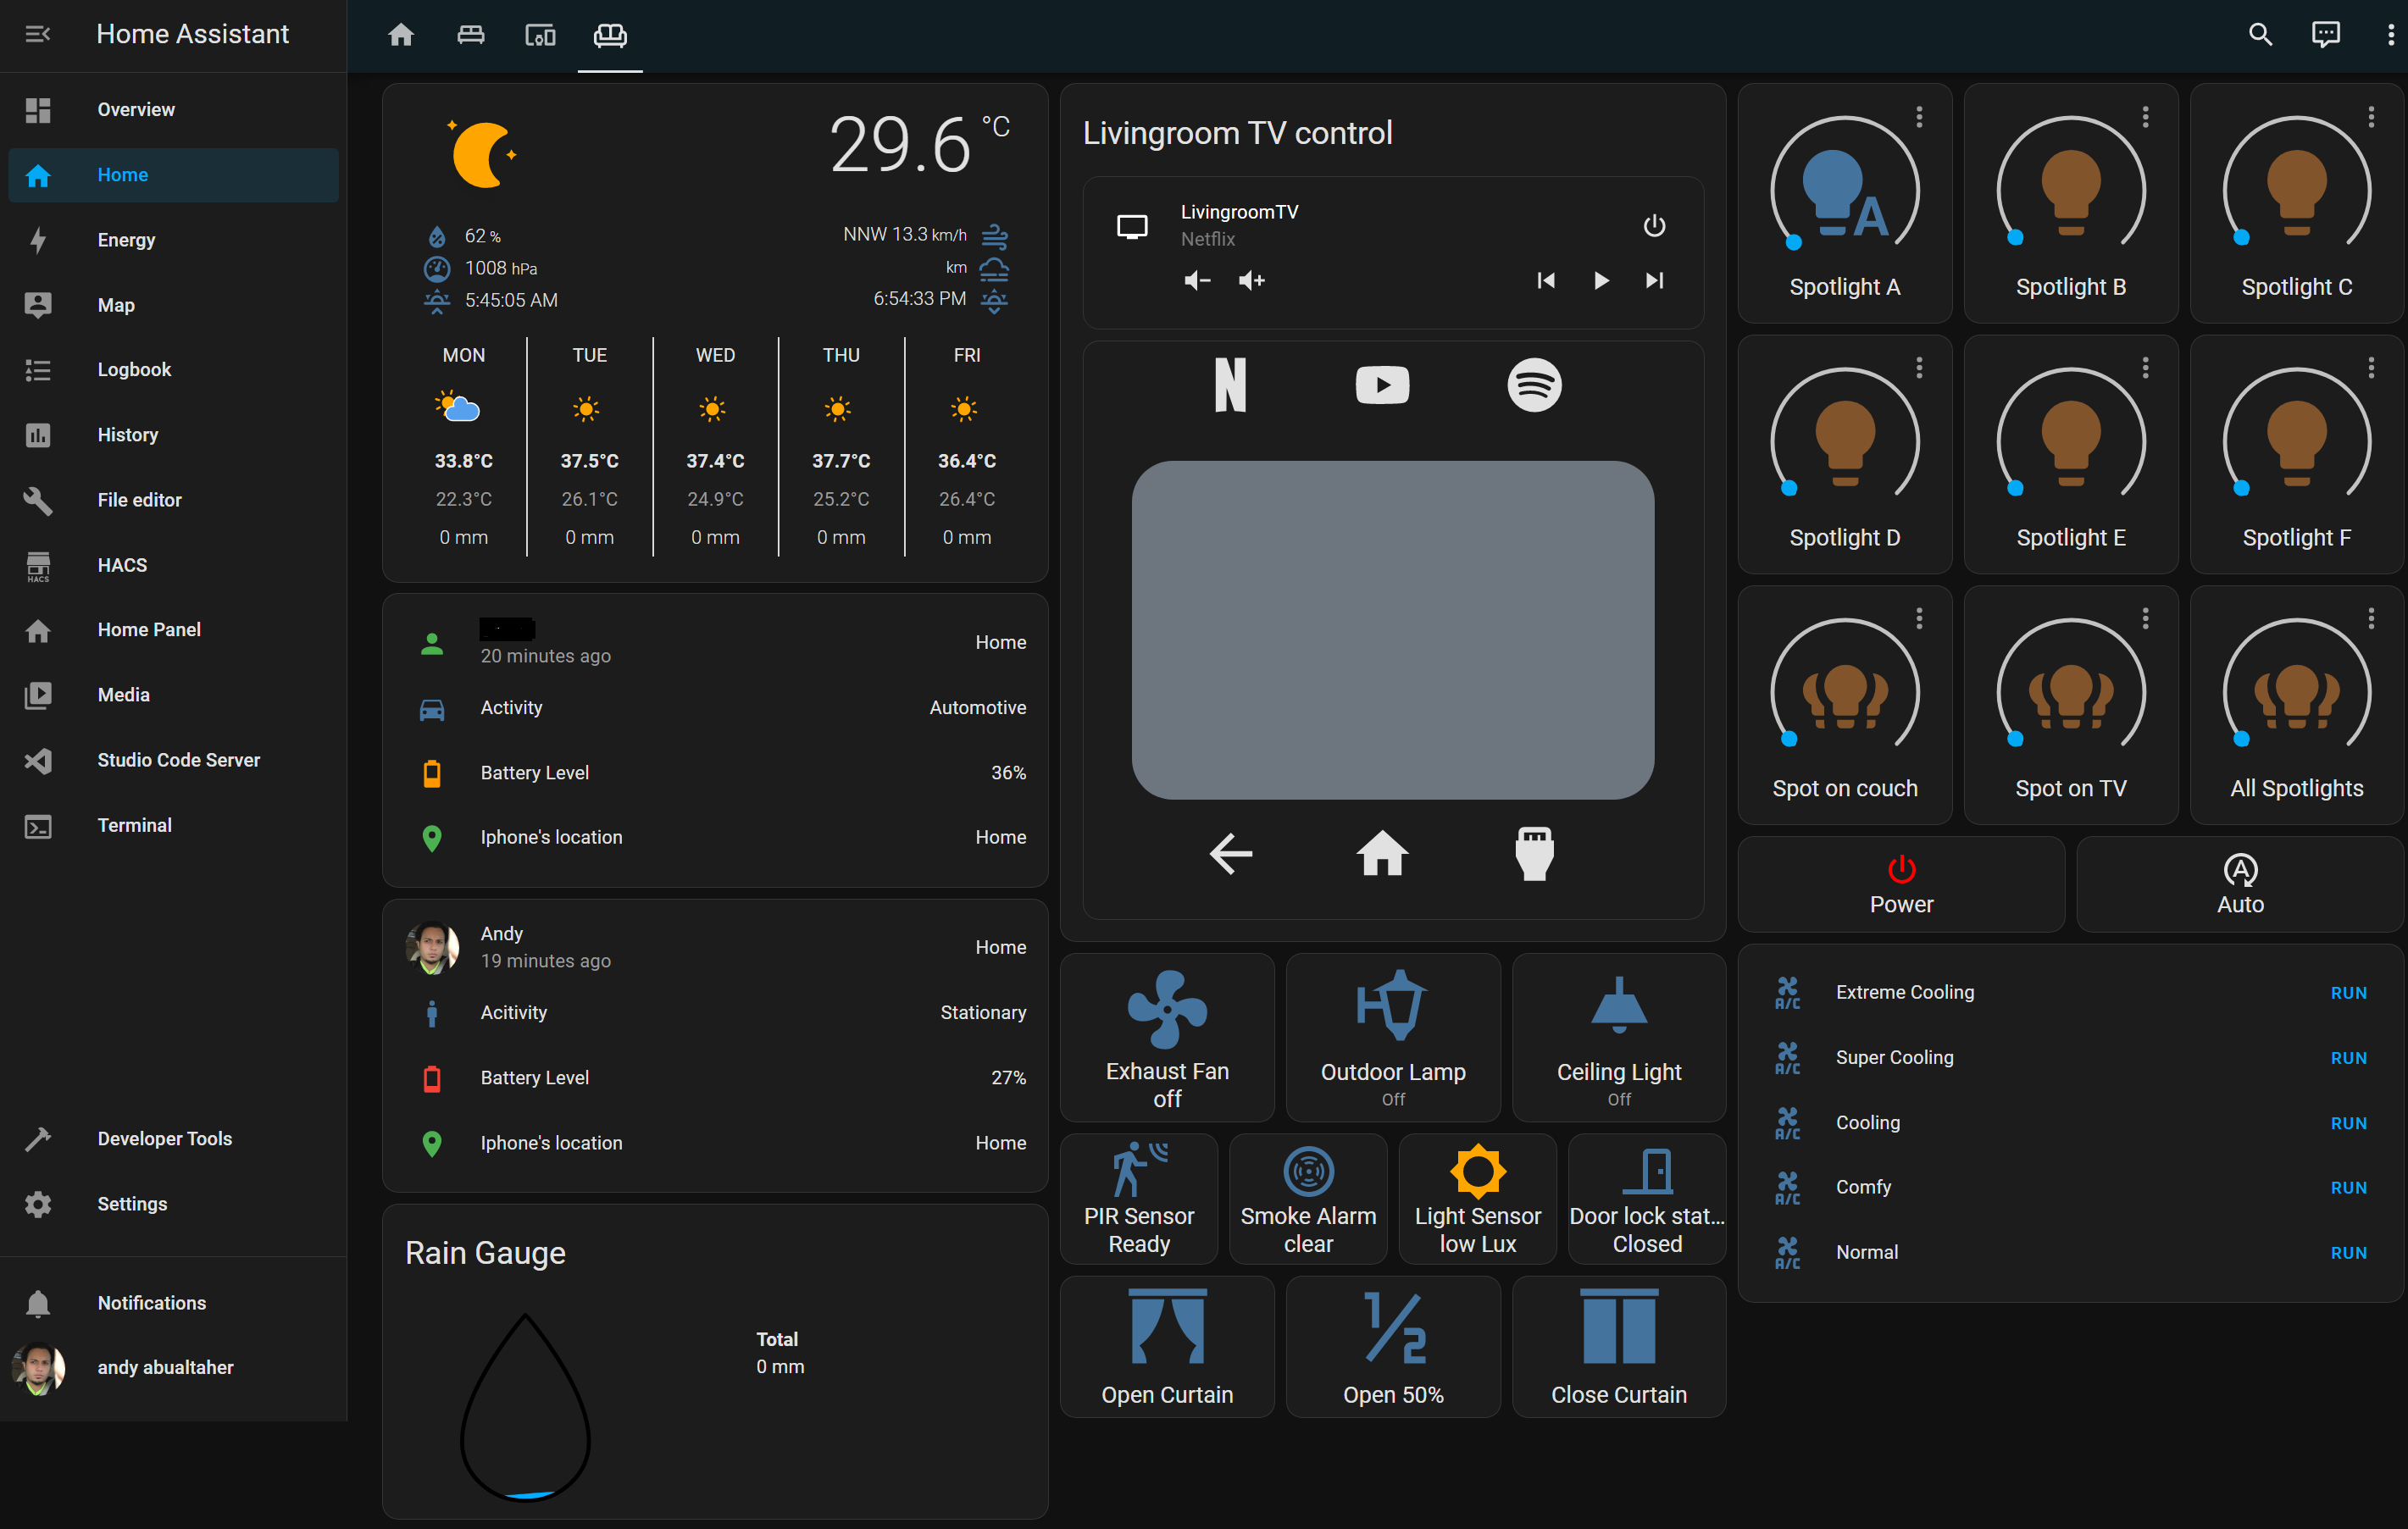Viewport: 2408px width, 1529px height.
Task: Open the dashboard overflow menu
Action: point(2390,35)
